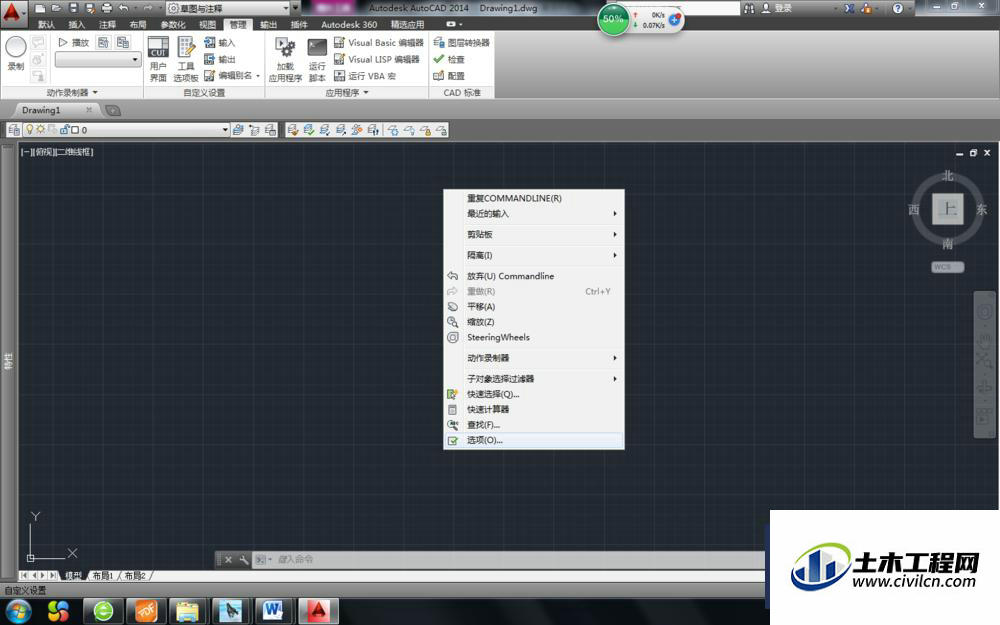
Task: Click the Autodesk Exchange X icon
Action: 849,8
